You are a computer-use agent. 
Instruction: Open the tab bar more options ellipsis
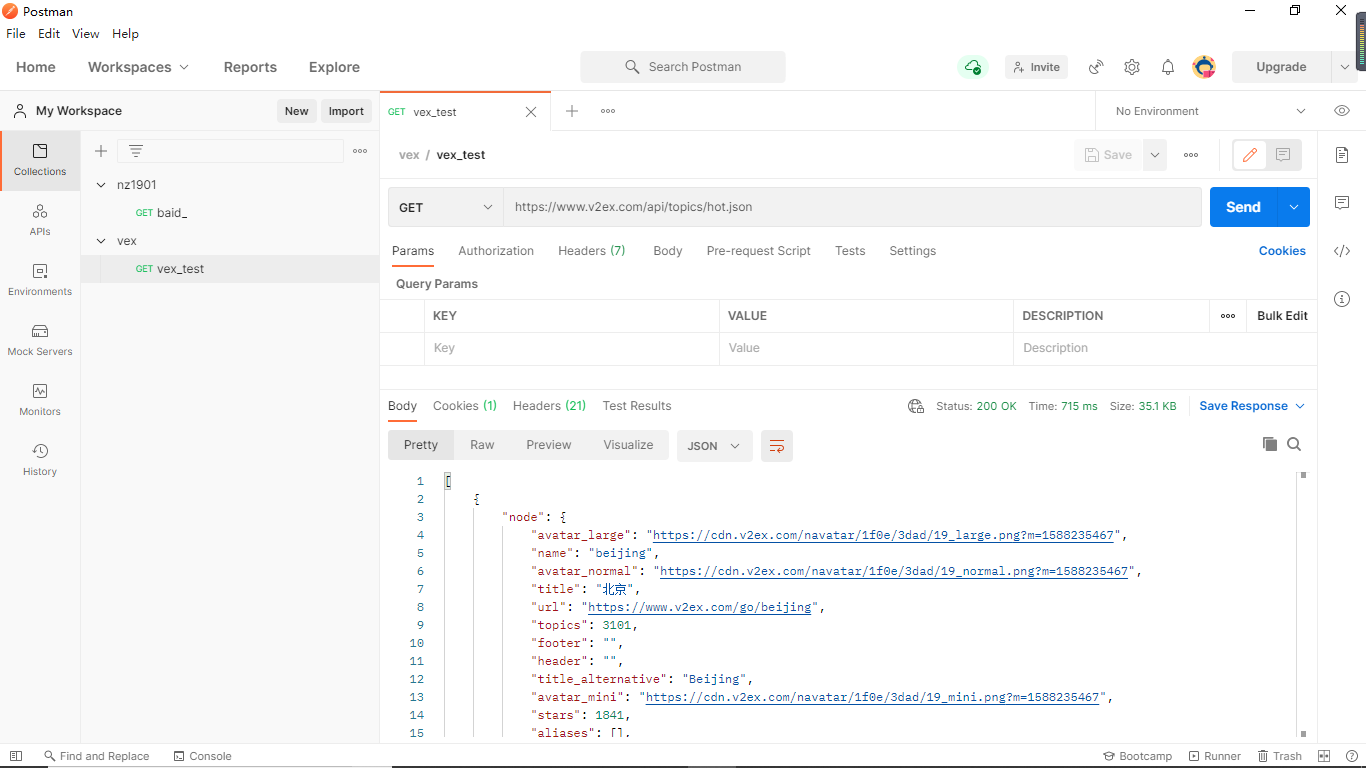point(608,111)
